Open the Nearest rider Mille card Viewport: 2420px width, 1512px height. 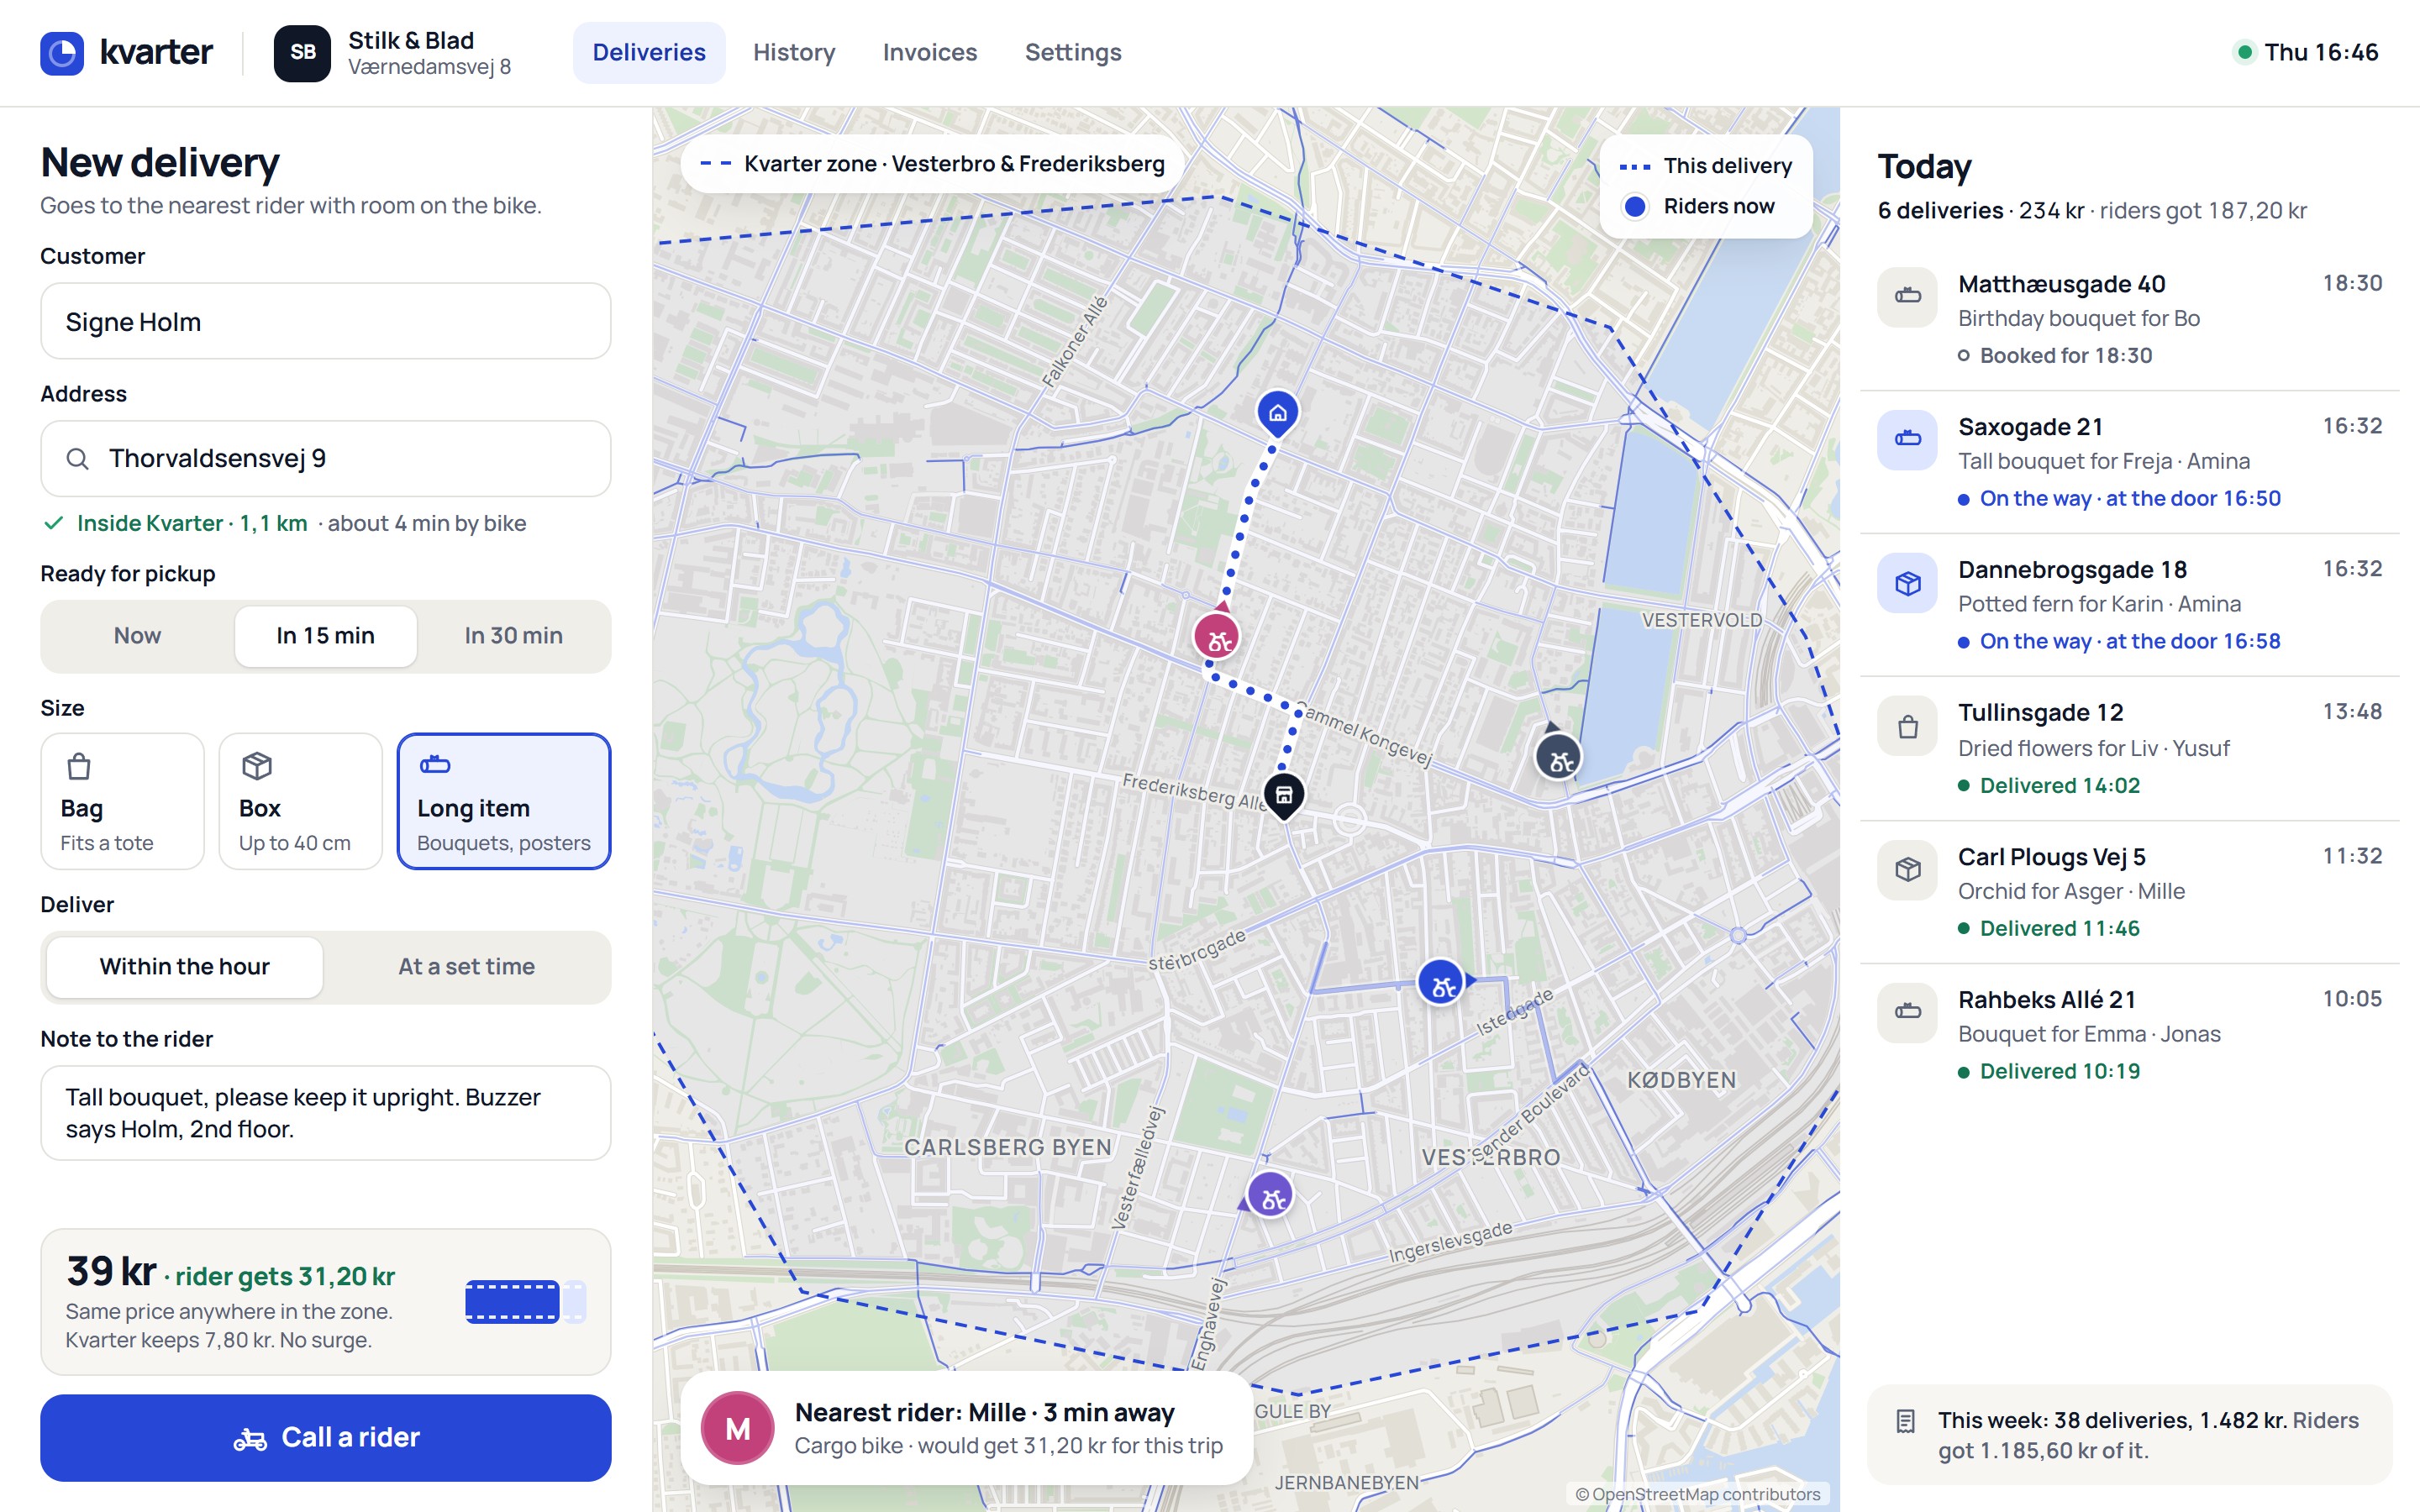coord(966,1428)
